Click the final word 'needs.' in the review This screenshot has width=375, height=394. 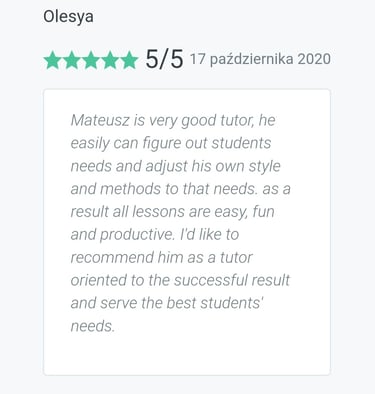[x=93, y=326]
